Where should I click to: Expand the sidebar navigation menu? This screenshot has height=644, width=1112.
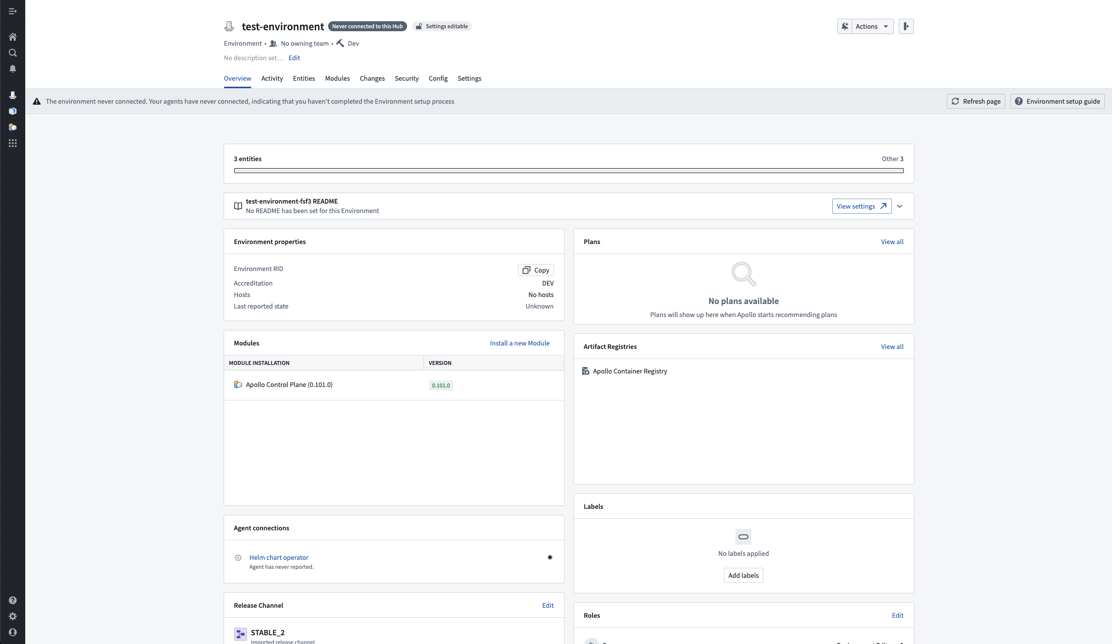[12, 11]
